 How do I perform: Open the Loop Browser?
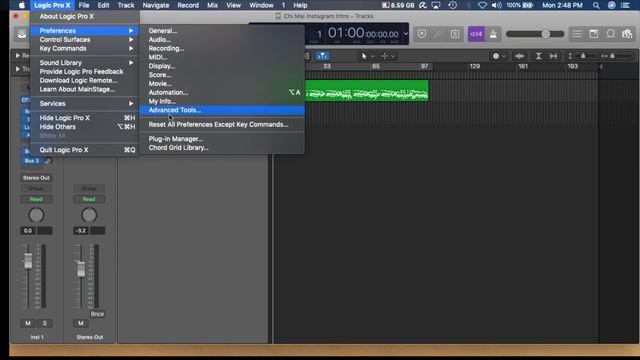pos(611,34)
